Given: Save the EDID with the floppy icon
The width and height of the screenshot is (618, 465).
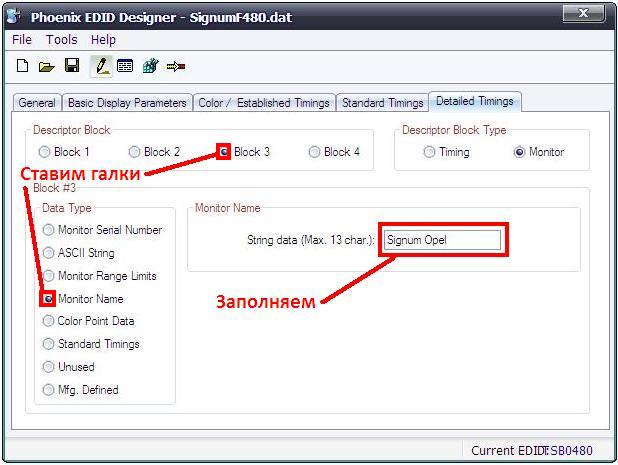Looking at the screenshot, I should click(x=72, y=66).
